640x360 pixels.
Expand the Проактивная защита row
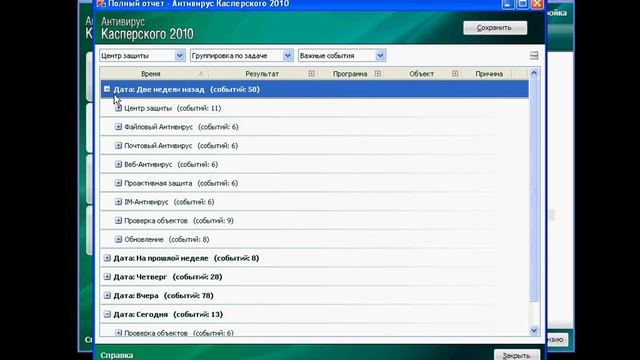[x=118, y=183]
